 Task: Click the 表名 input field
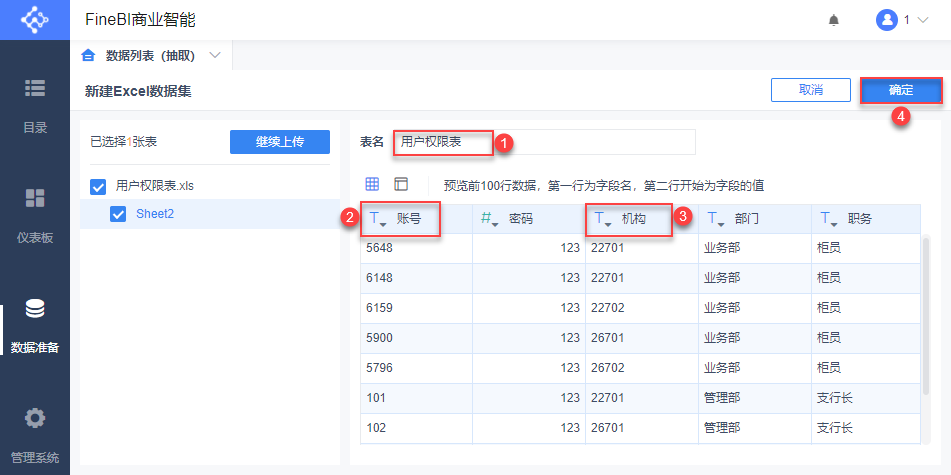tap(544, 142)
